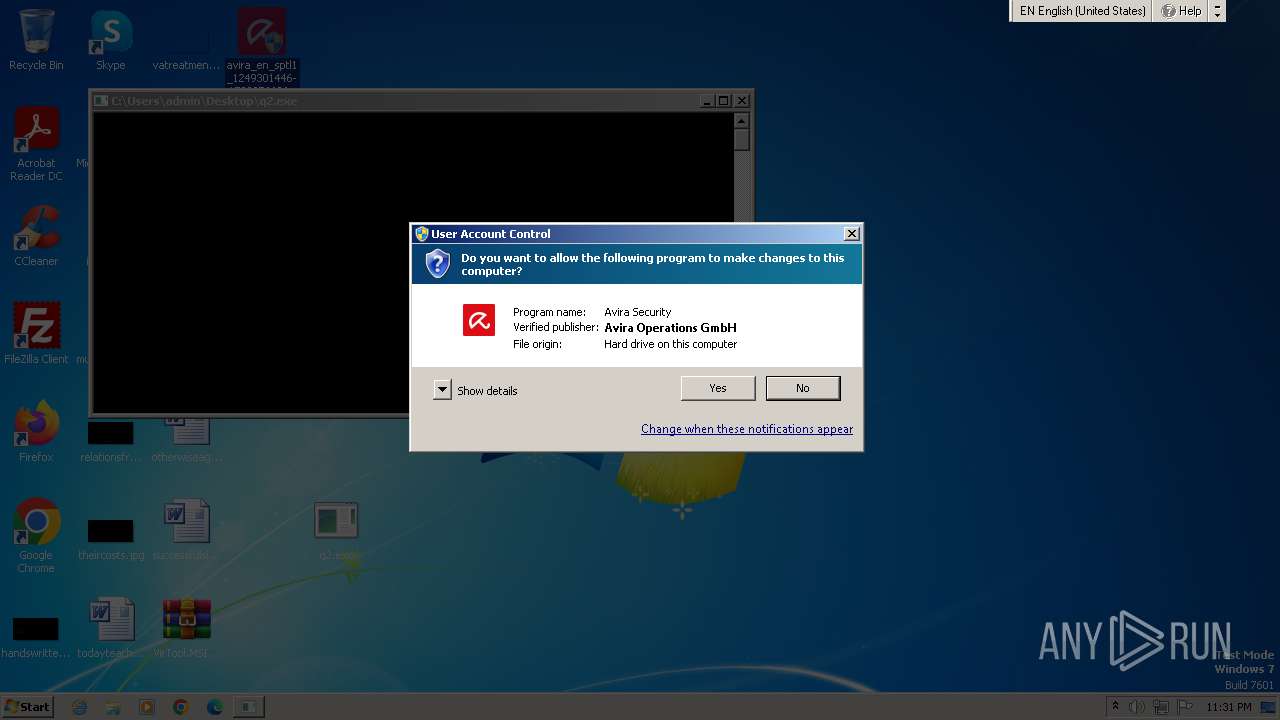Screen dimensions: 1280x720
Task: Click 'Avira Security' program name text
Action: (x=638, y=312)
